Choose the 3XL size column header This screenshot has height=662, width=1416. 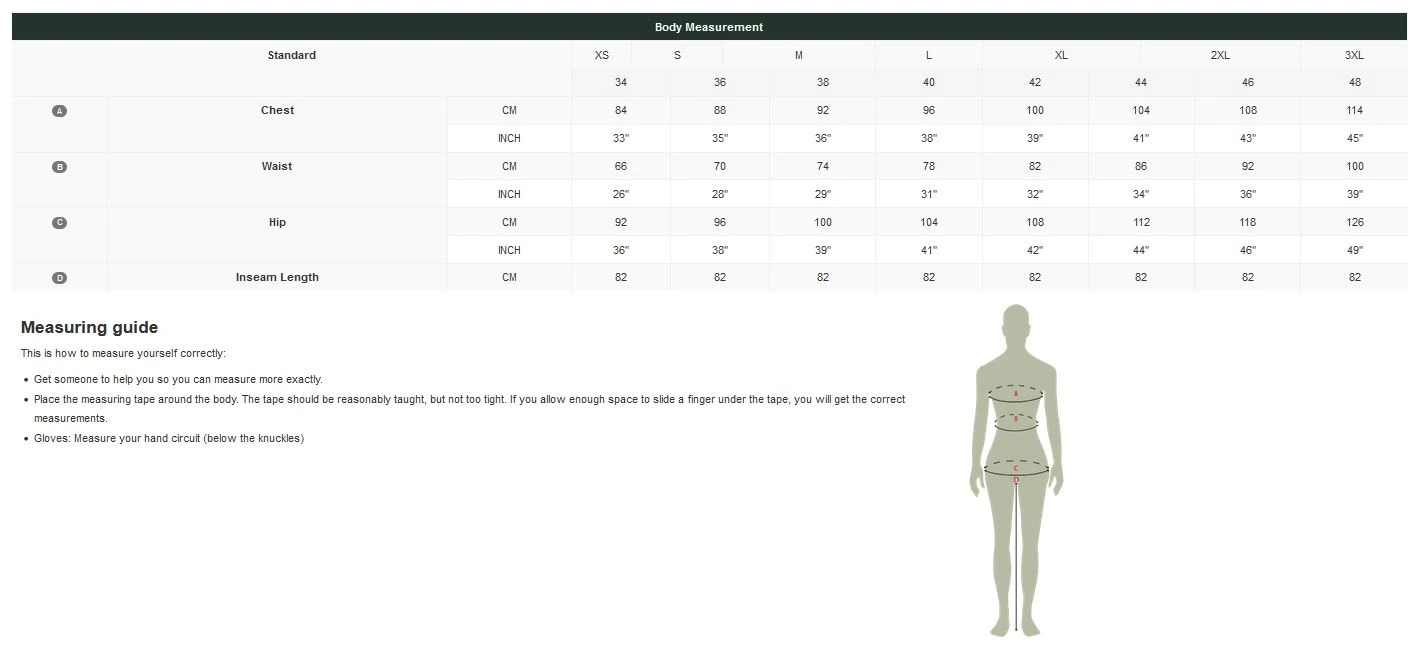[1354, 56]
